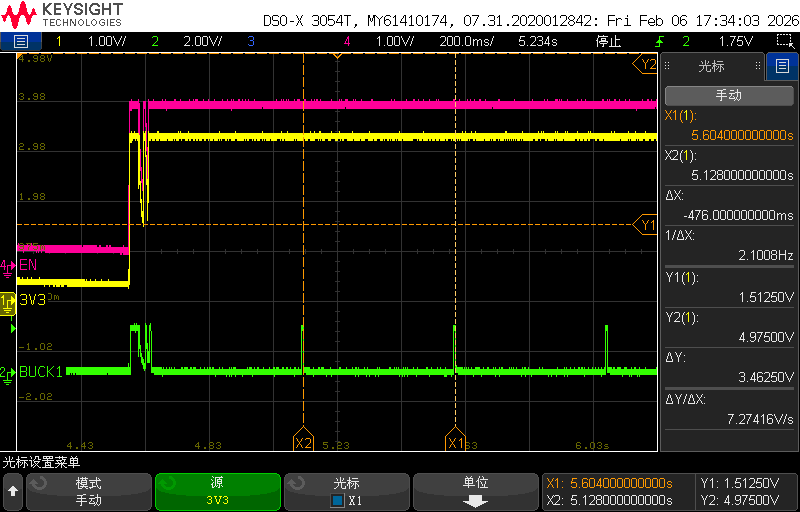Open the main menu icon at top left
This screenshot has height=512, width=800.
20,41
